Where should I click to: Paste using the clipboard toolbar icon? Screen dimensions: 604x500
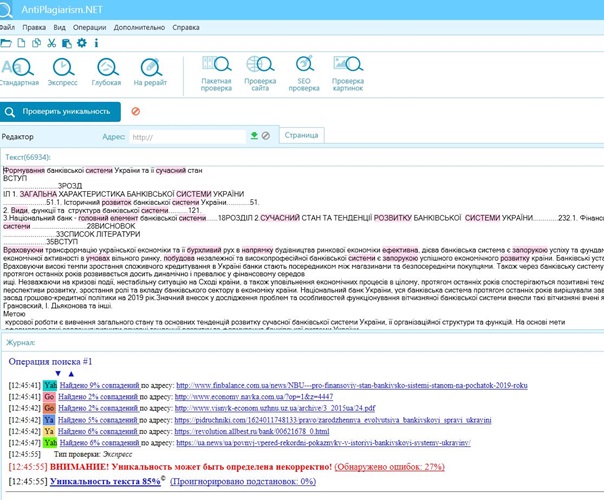67,43
